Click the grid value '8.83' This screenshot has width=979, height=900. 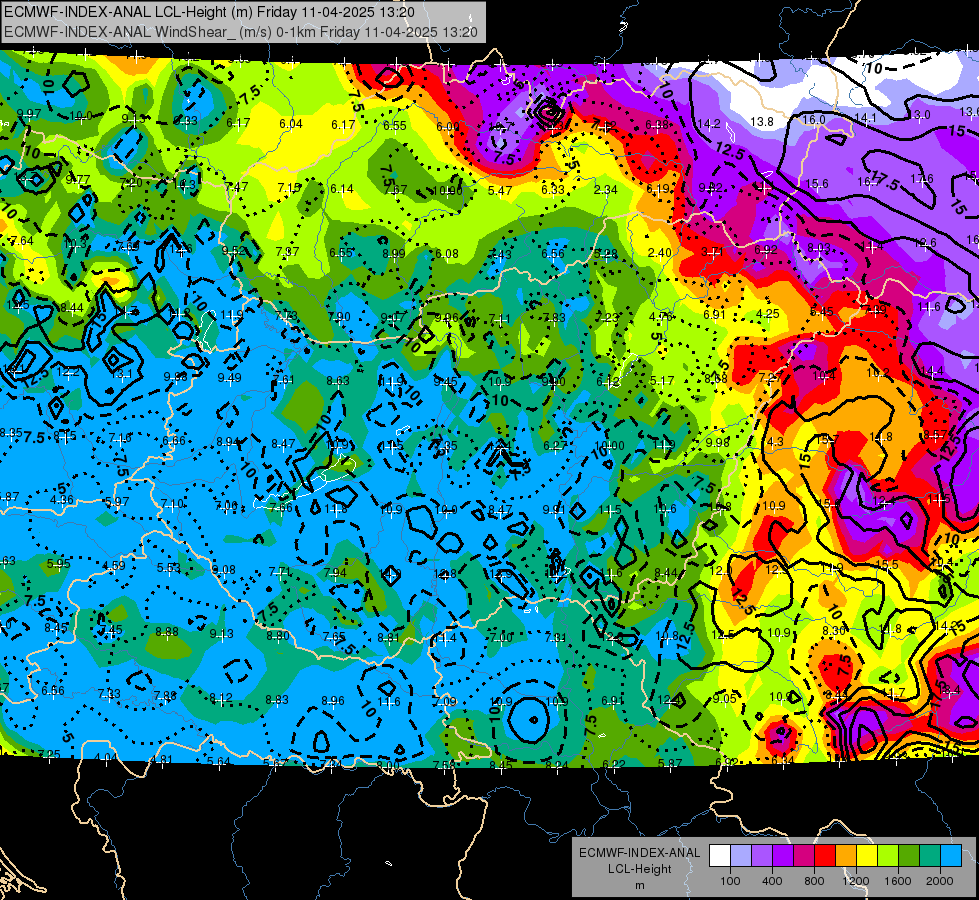pos(277,700)
